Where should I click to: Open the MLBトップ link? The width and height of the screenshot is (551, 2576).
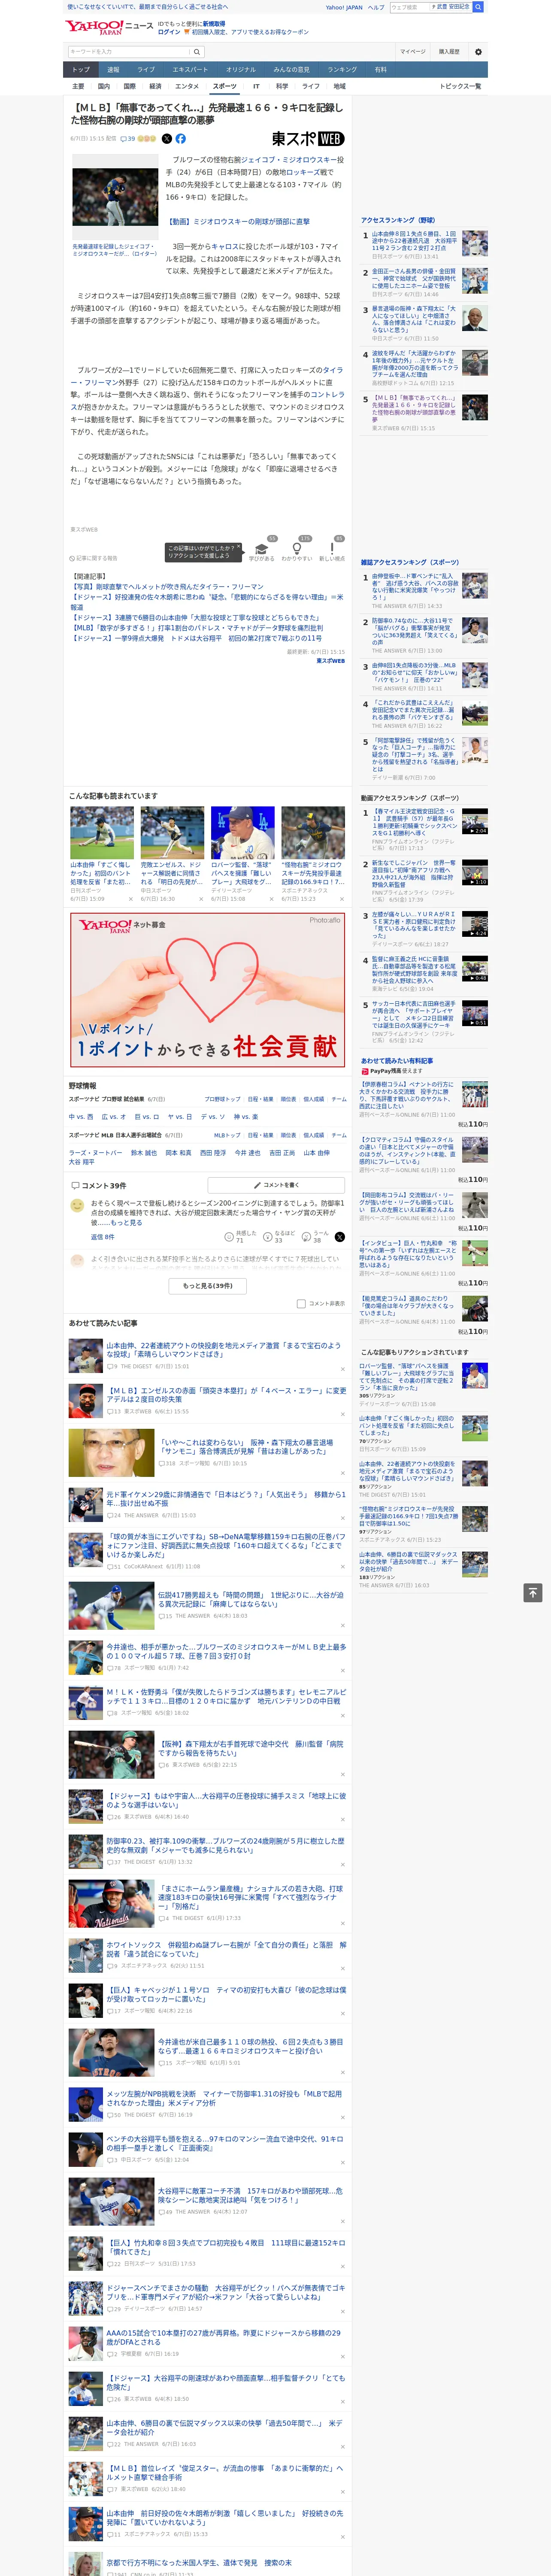point(227,1135)
